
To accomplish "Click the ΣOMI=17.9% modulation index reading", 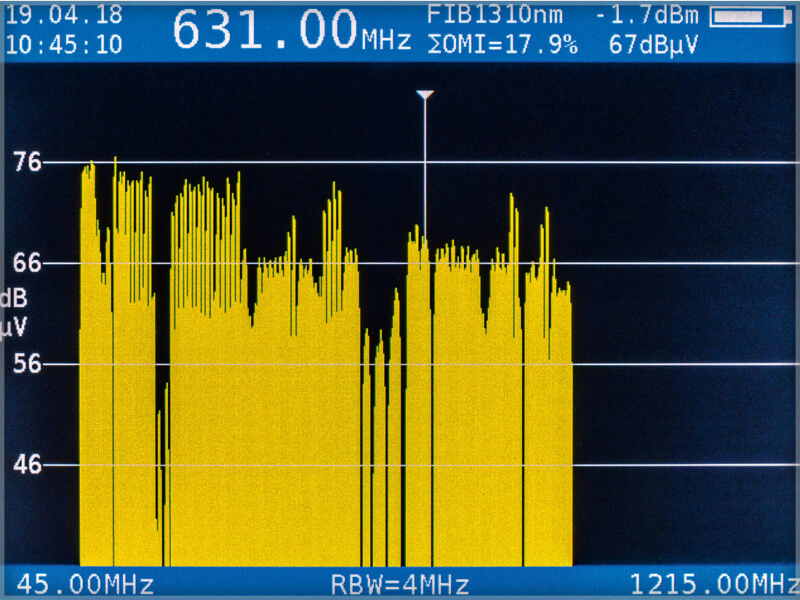I will coord(502,45).
